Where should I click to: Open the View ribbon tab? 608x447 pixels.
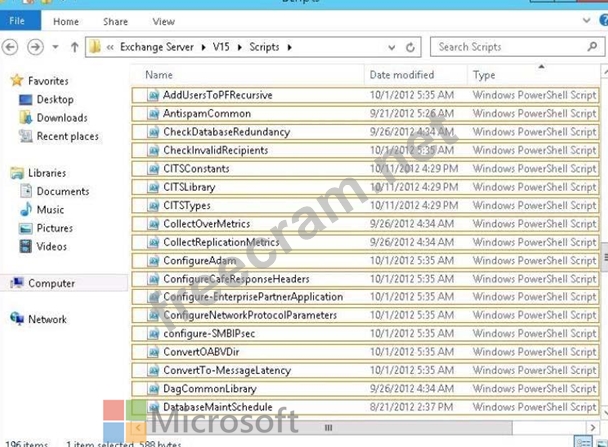coord(163,22)
